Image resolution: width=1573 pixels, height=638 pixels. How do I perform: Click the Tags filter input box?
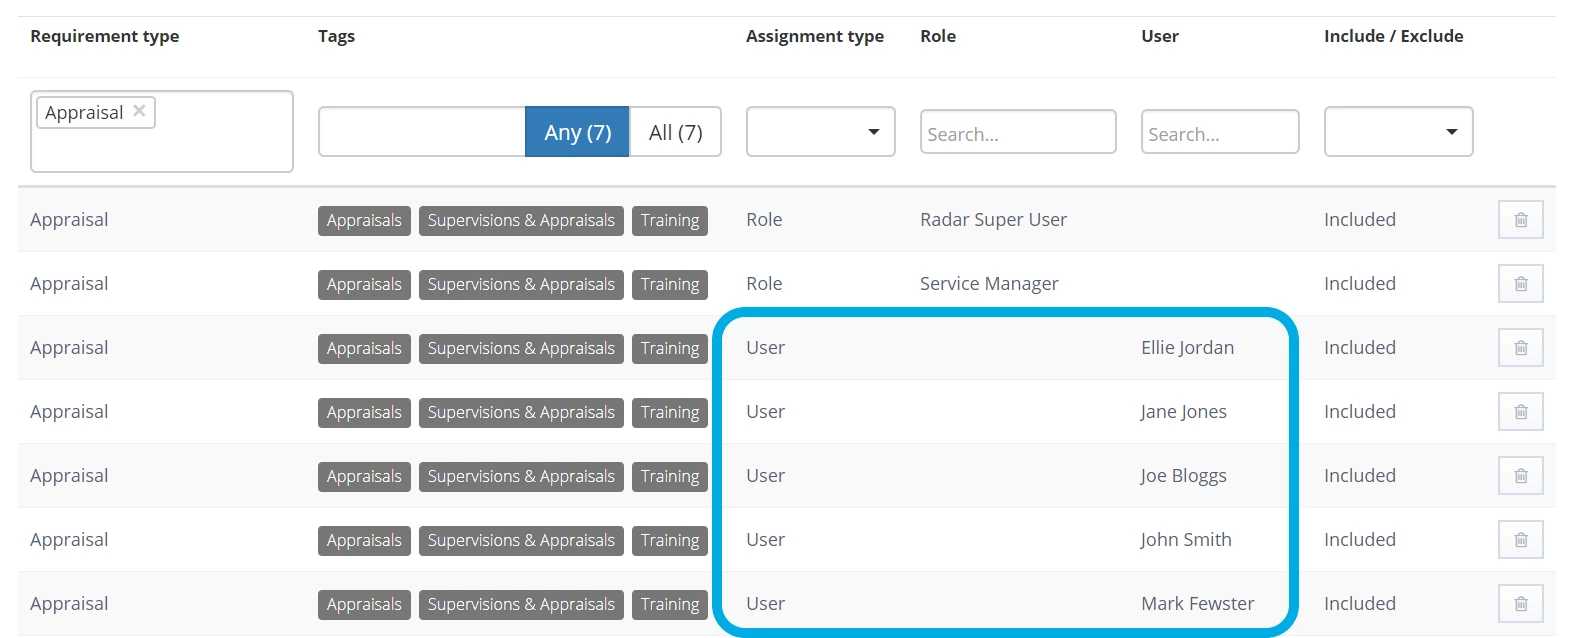click(422, 132)
